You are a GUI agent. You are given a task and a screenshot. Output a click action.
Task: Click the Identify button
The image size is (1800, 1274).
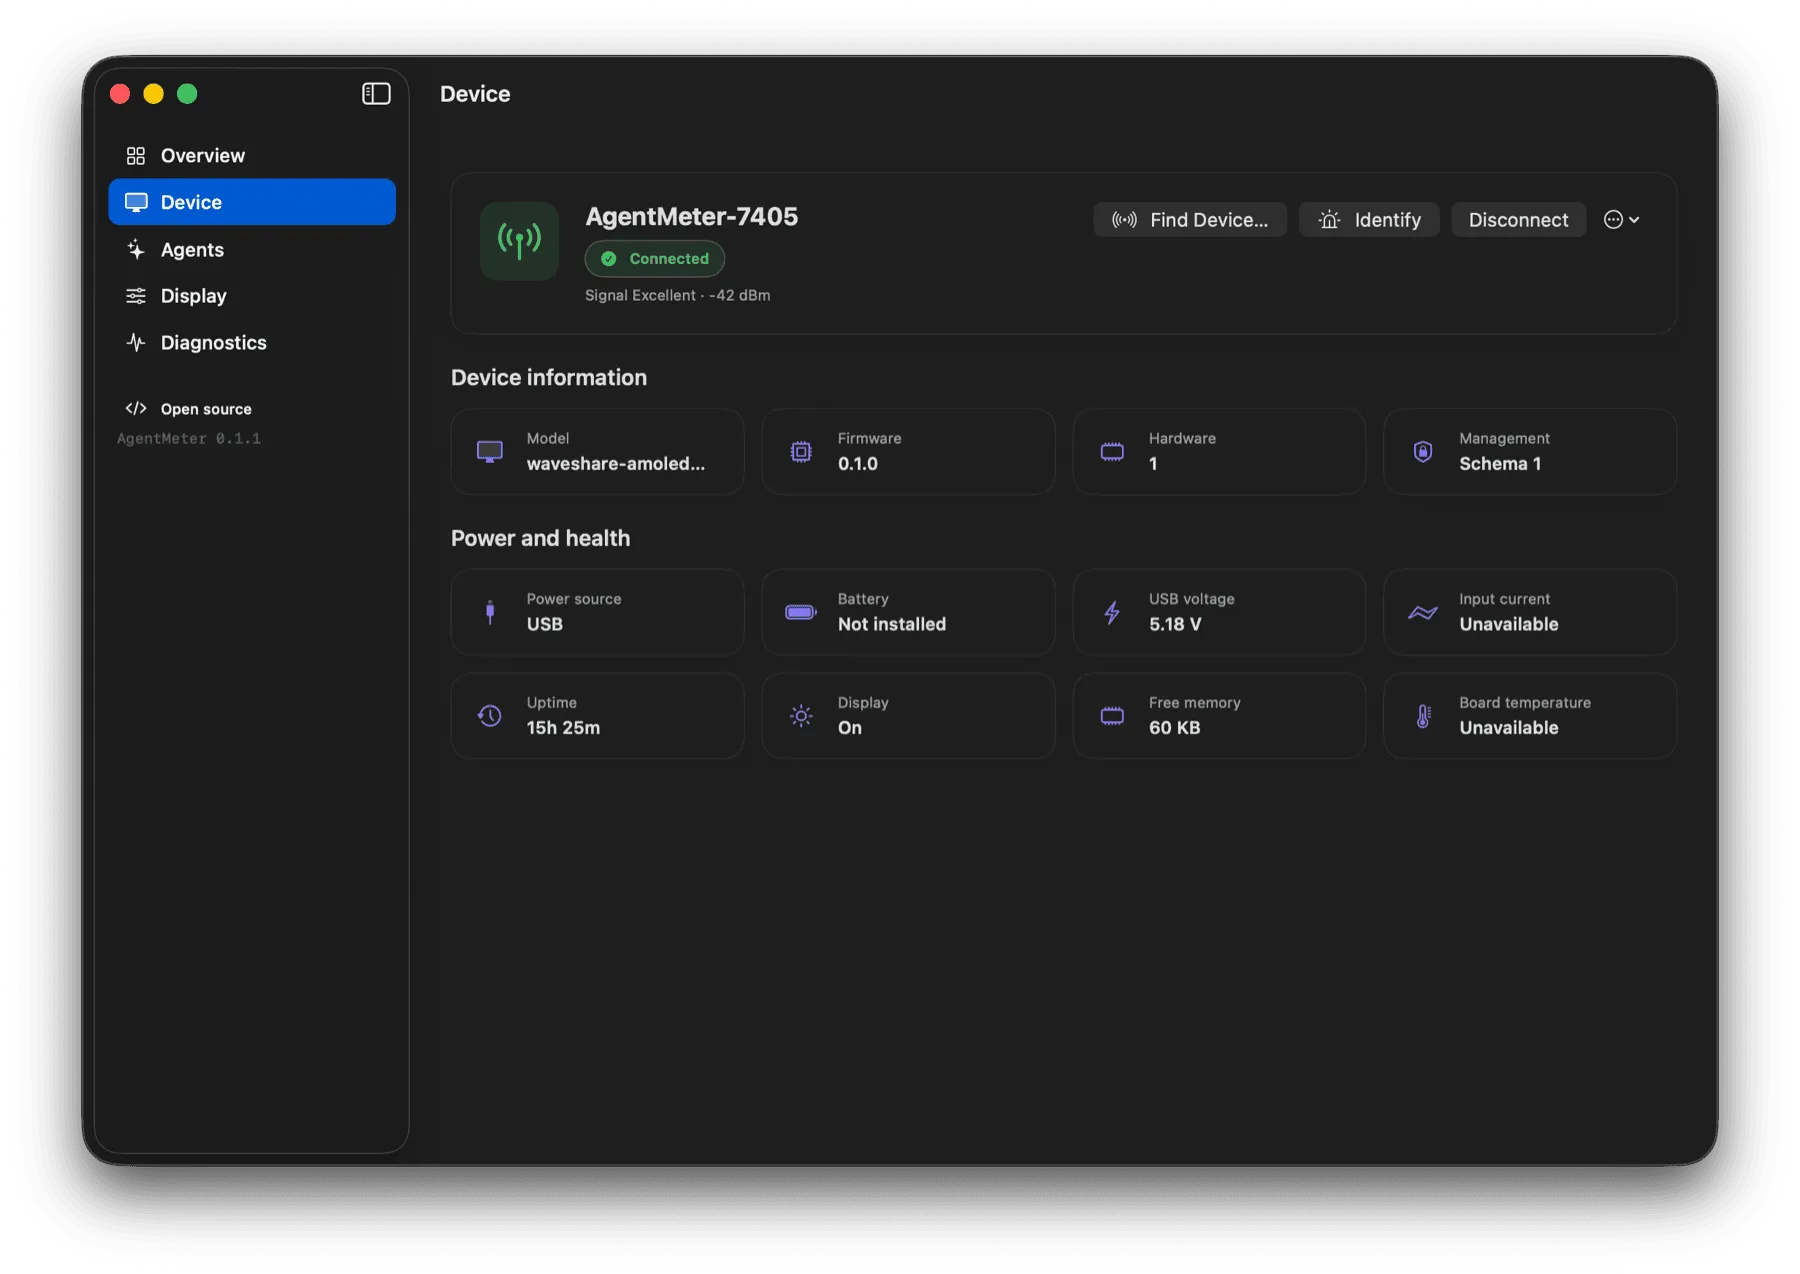point(1369,220)
